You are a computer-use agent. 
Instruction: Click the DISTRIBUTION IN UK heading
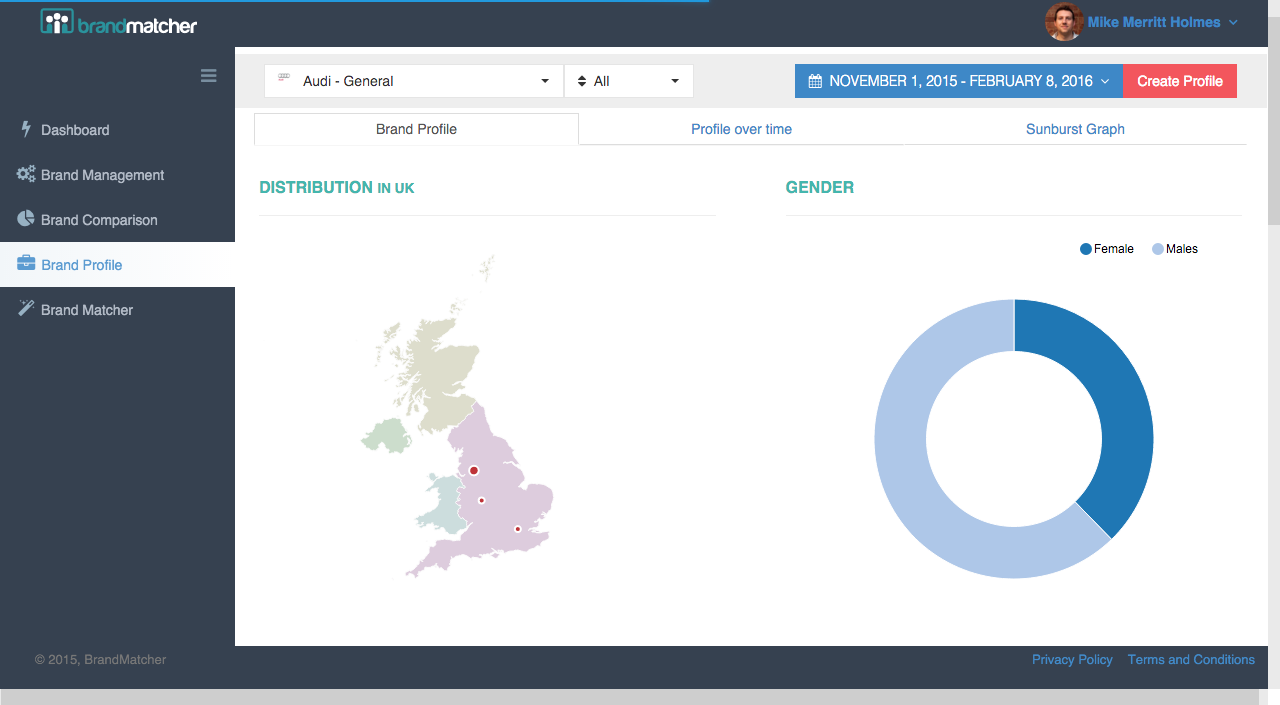337,187
